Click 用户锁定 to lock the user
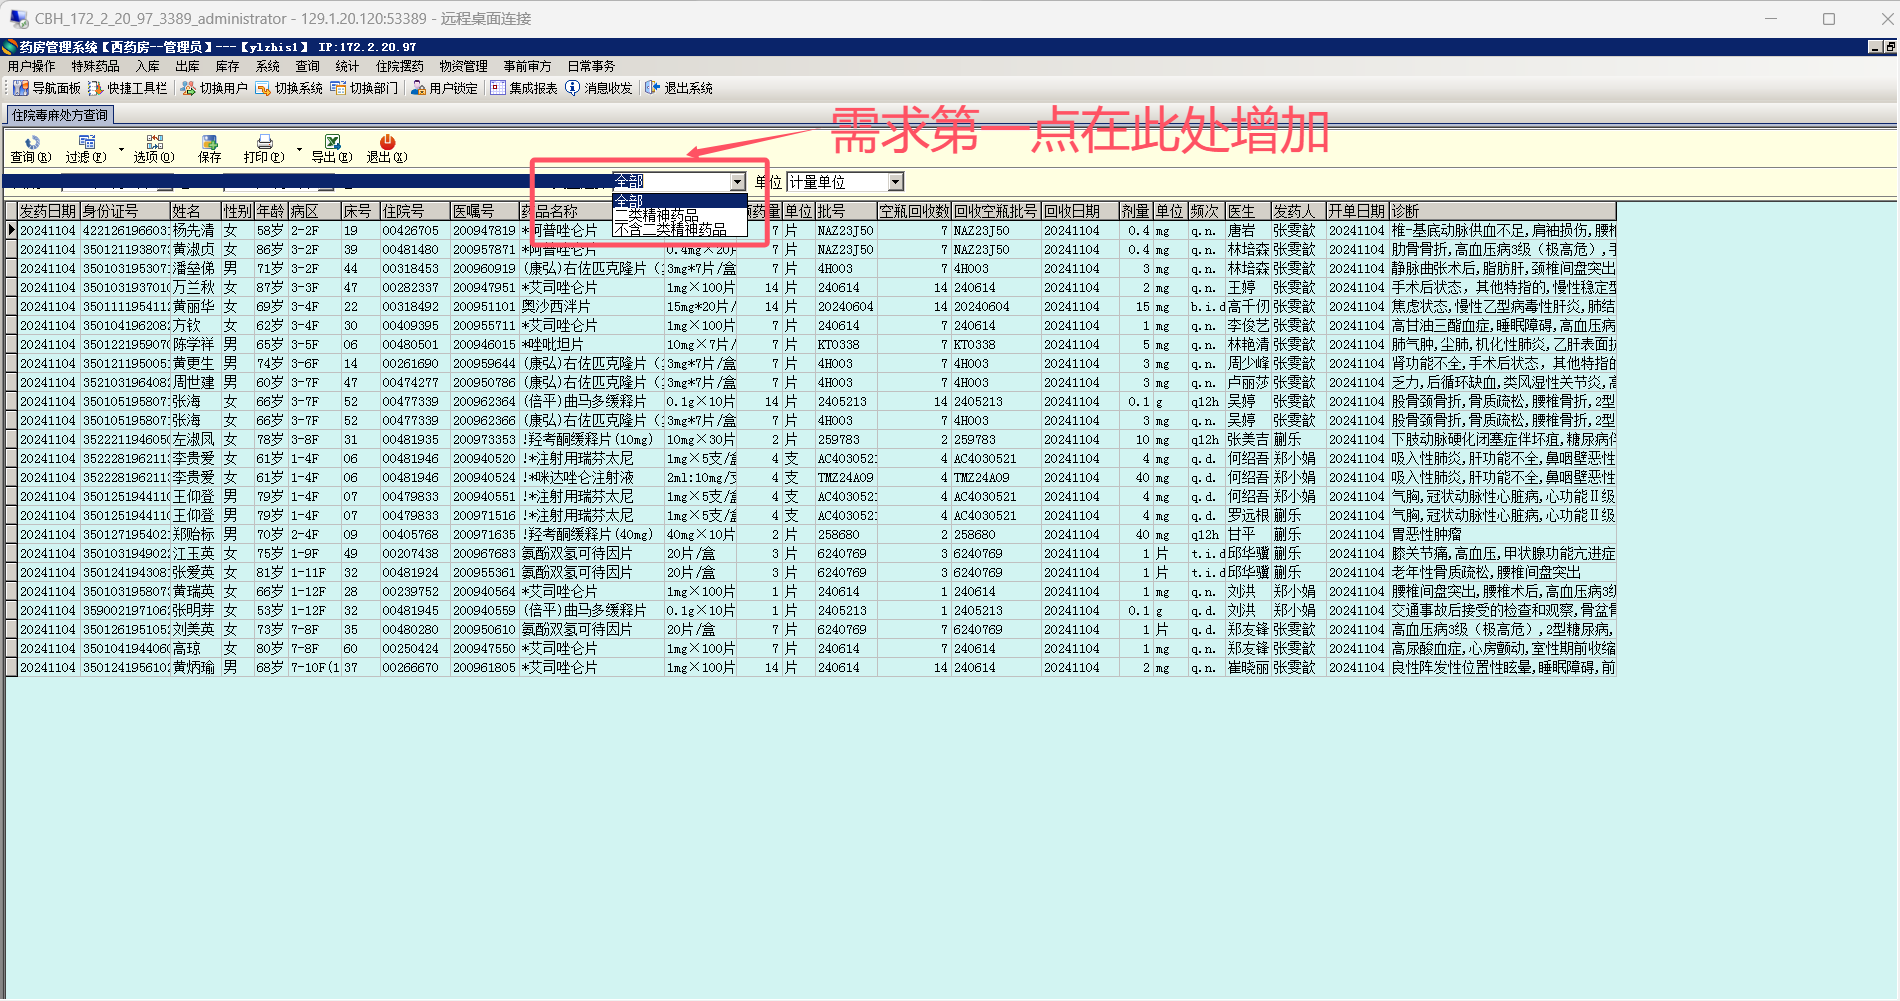 click(x=444, y=88)
